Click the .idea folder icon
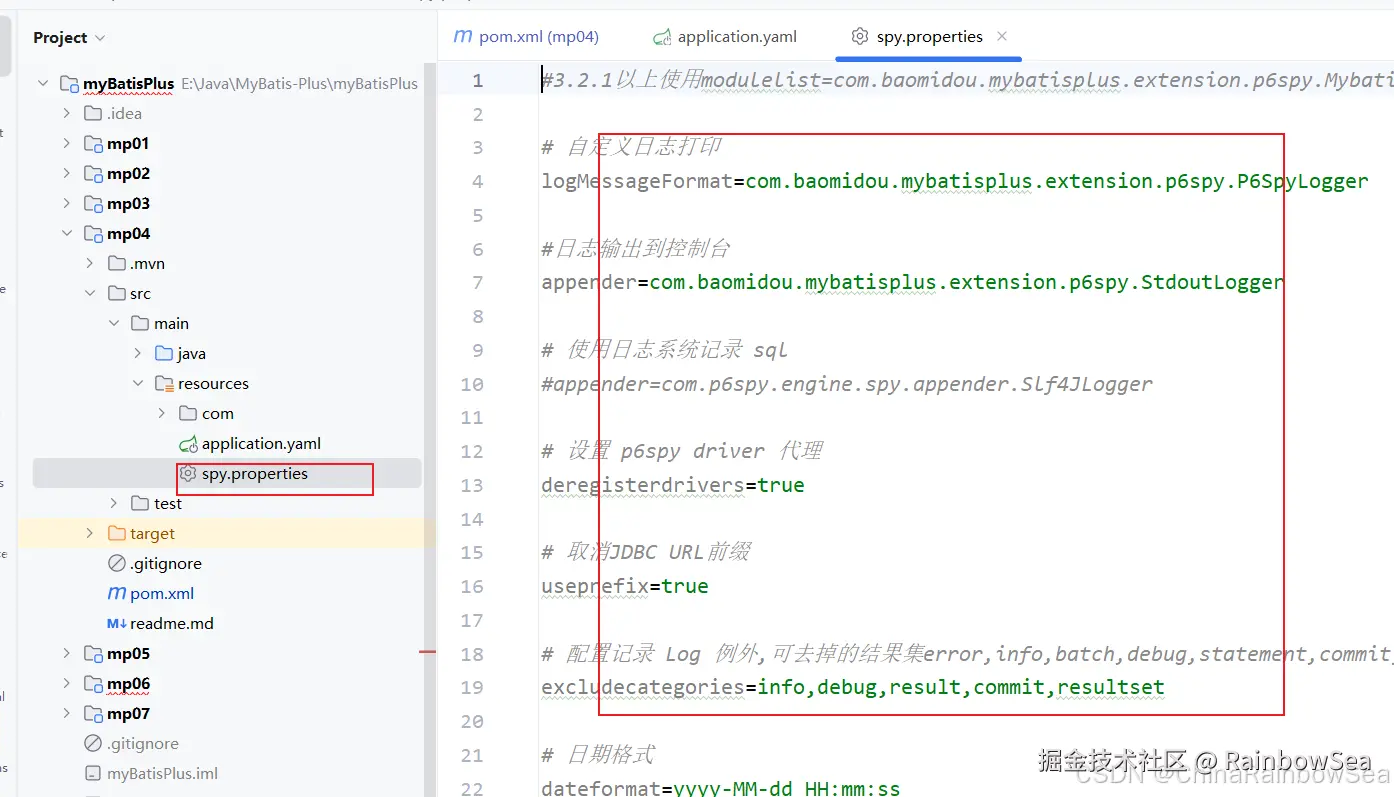 (93, 113)
